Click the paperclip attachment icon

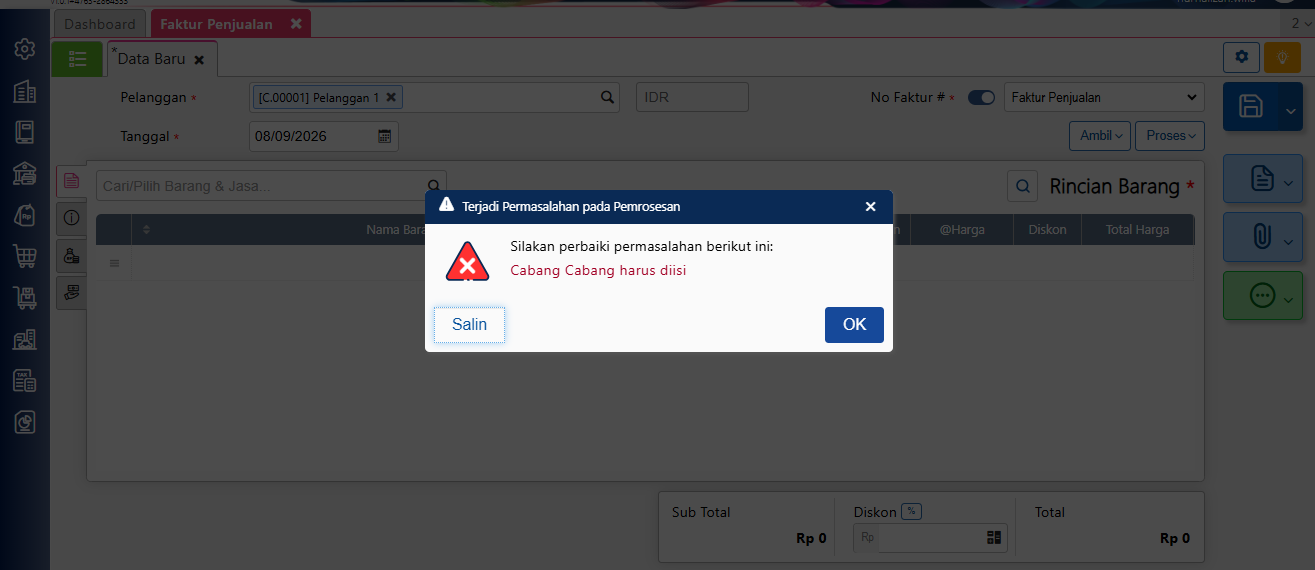coord(1262,237)
